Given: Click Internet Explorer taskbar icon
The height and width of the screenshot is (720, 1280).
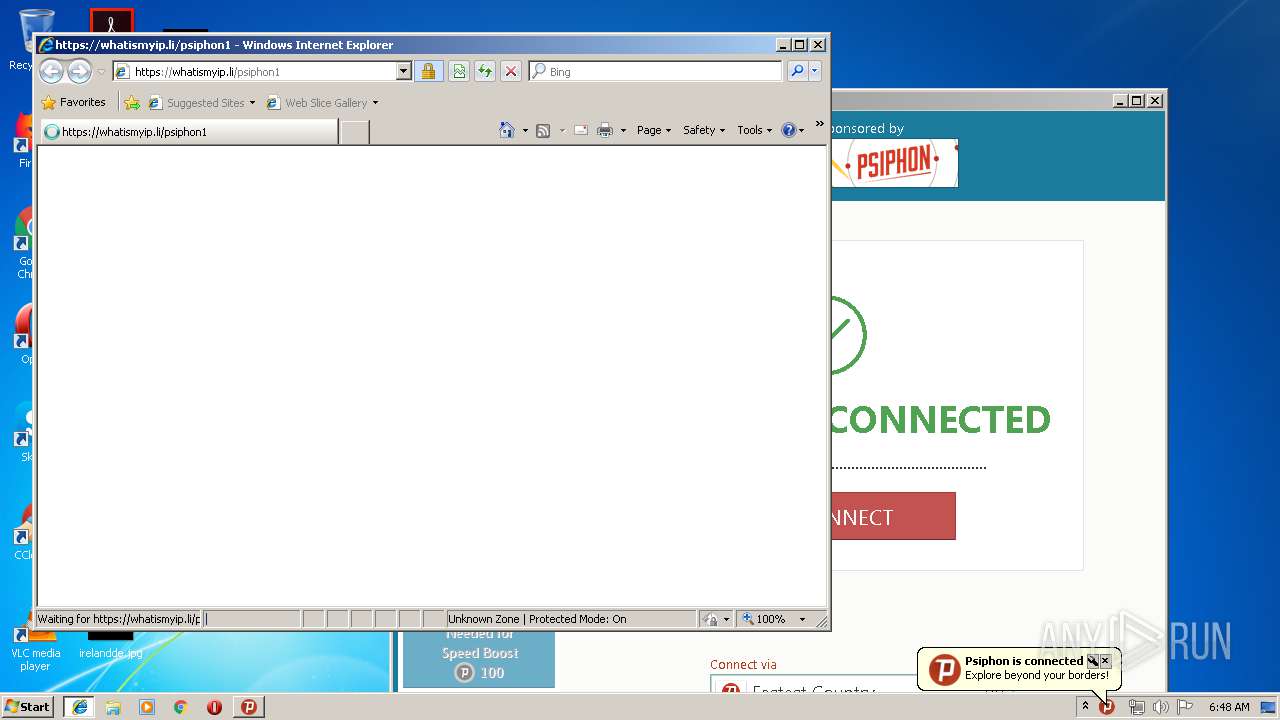Looking at the screenshot, I should 80,706.
